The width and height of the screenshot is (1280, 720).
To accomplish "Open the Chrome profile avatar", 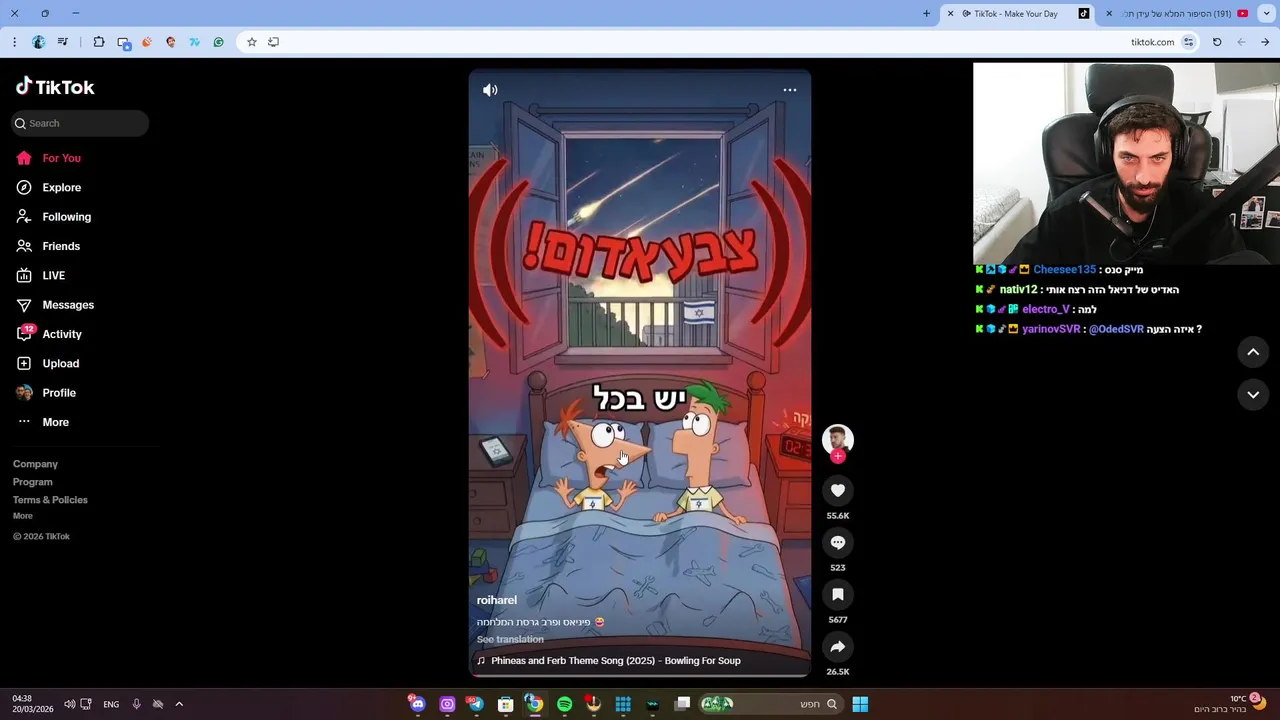I will pos(39,42).
